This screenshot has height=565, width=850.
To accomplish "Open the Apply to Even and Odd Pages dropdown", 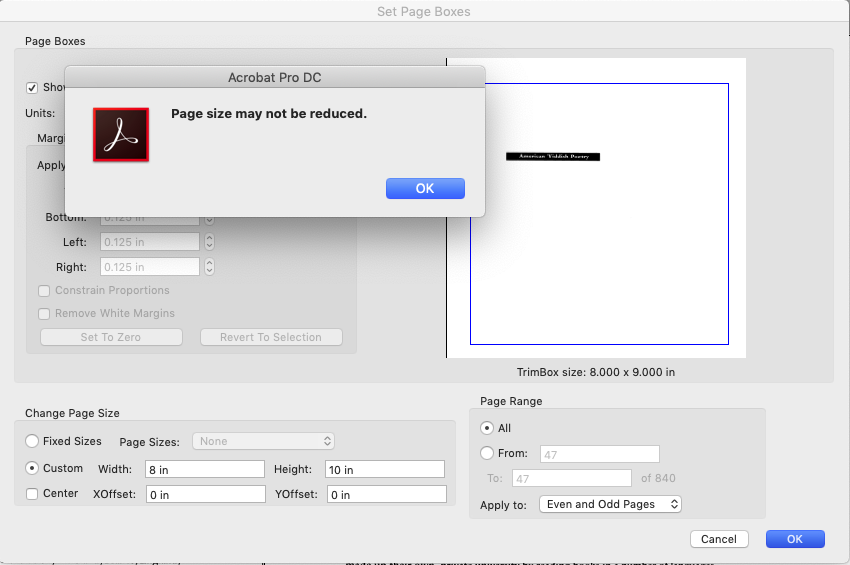I will [x=610, y=504].
